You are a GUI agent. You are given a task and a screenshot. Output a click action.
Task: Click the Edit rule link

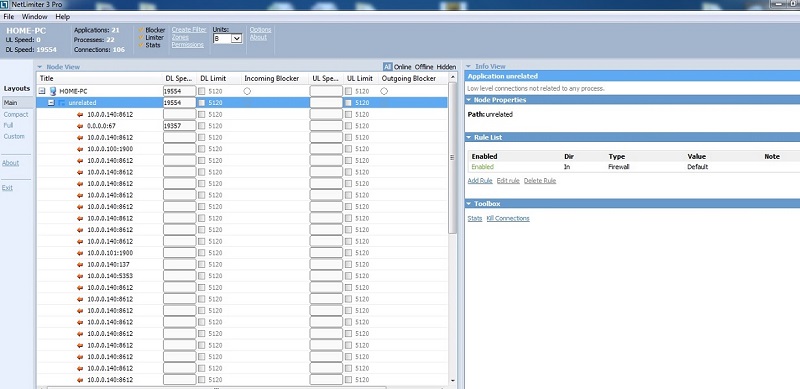(508, 181)
